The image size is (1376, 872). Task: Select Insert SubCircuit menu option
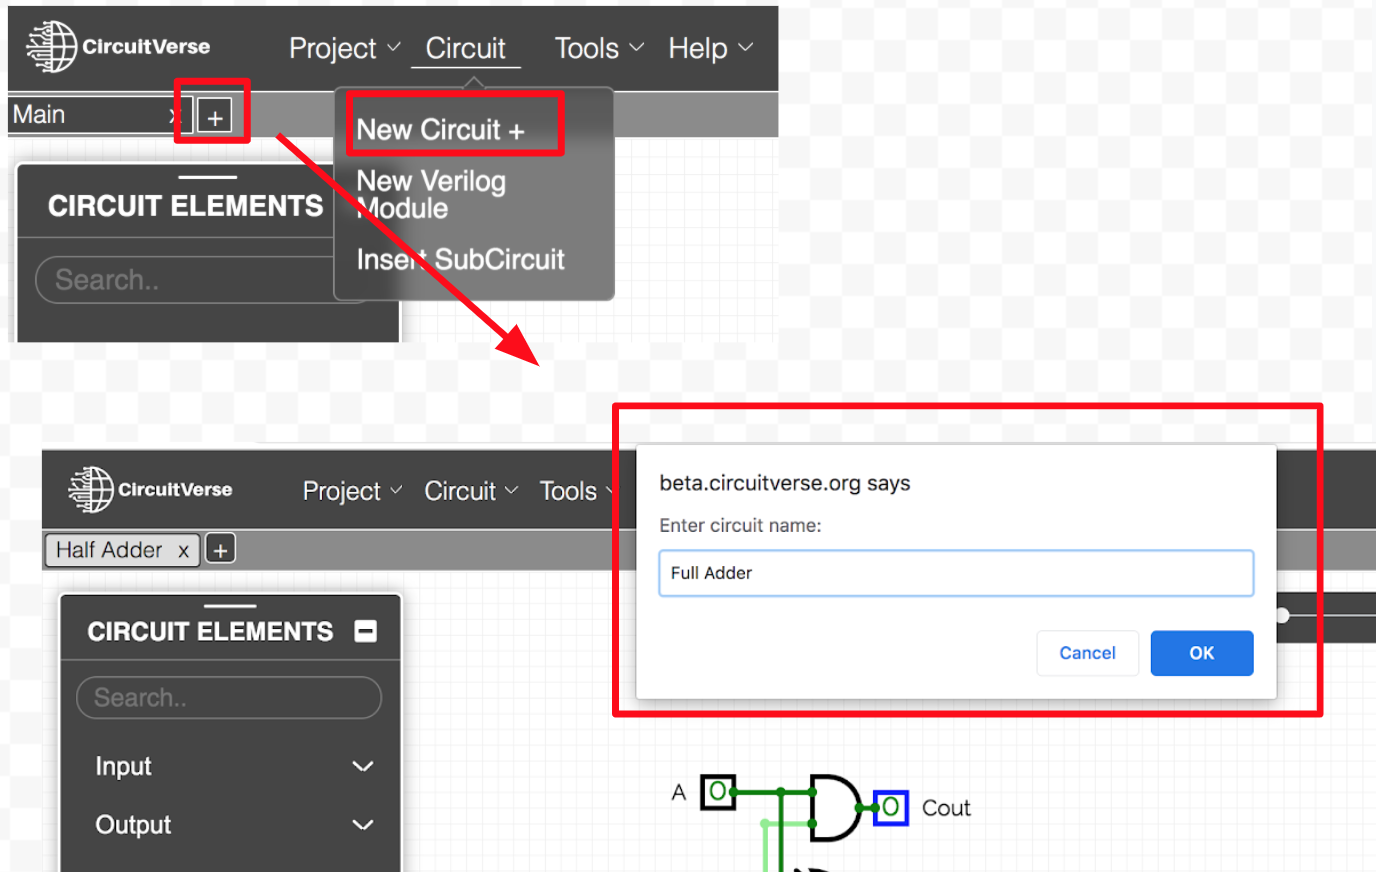coord(461,260)
